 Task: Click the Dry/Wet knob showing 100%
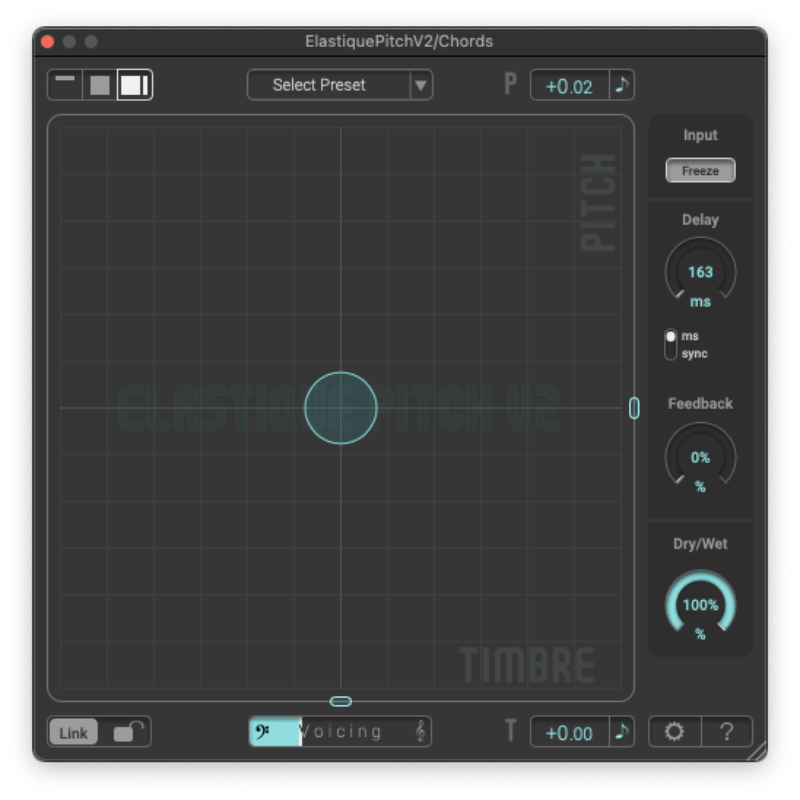tap(700, 605)
